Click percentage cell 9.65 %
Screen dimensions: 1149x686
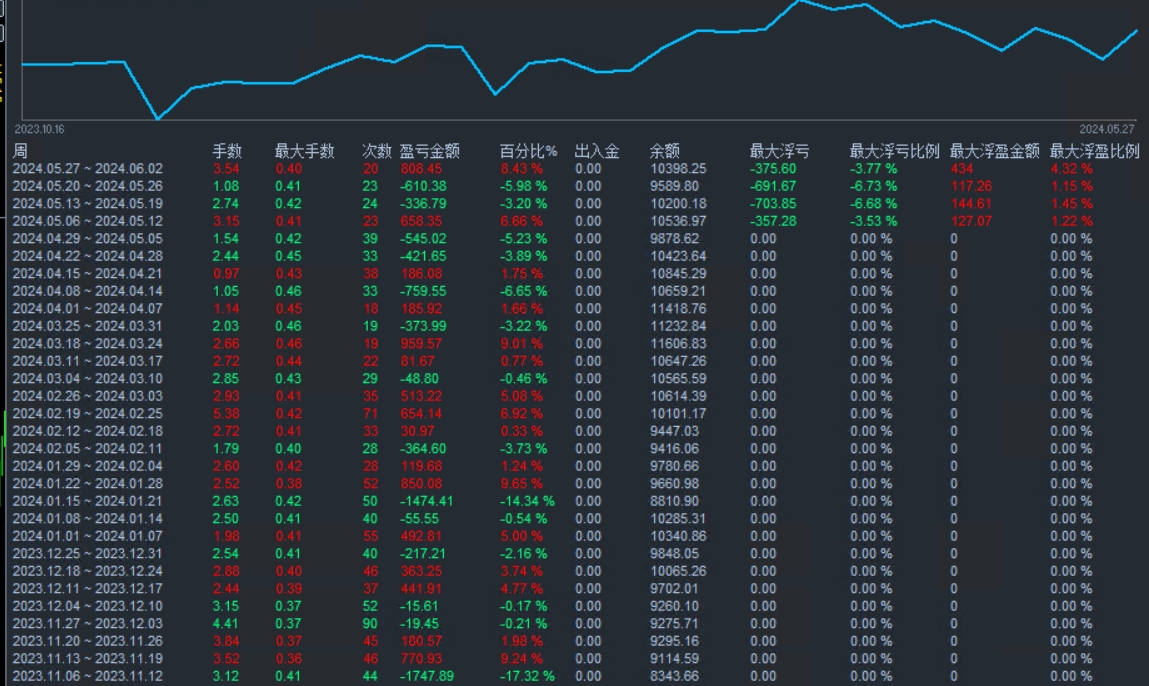522,484
